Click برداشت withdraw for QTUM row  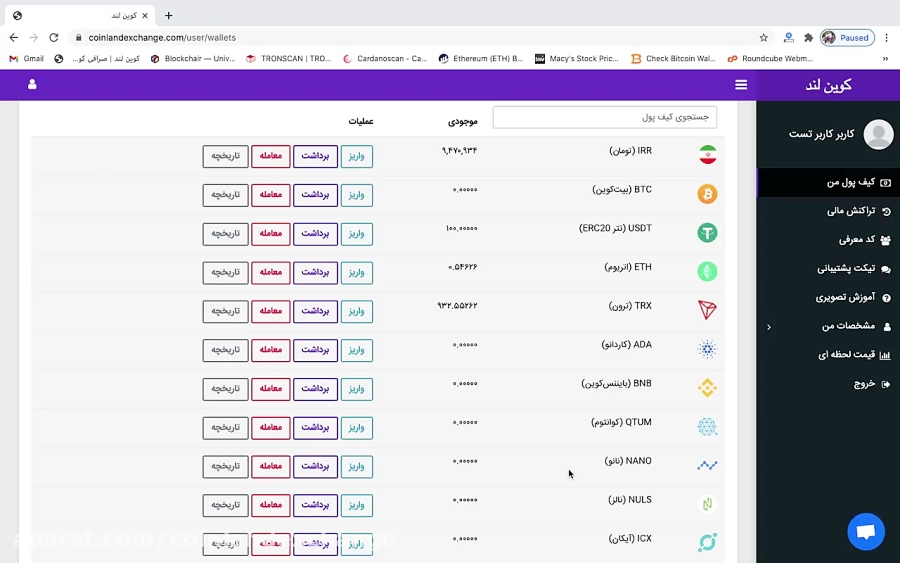[x=315, y=428]
